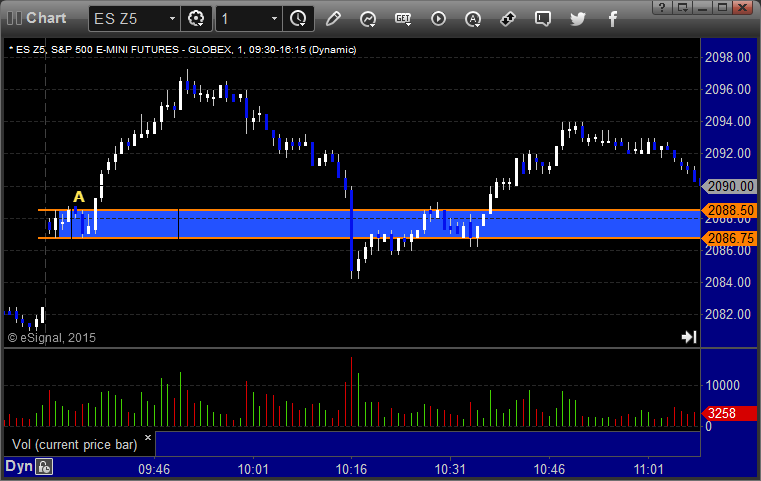Click the 10000 volume axis label
761x481 pixels.
point(723,385)
